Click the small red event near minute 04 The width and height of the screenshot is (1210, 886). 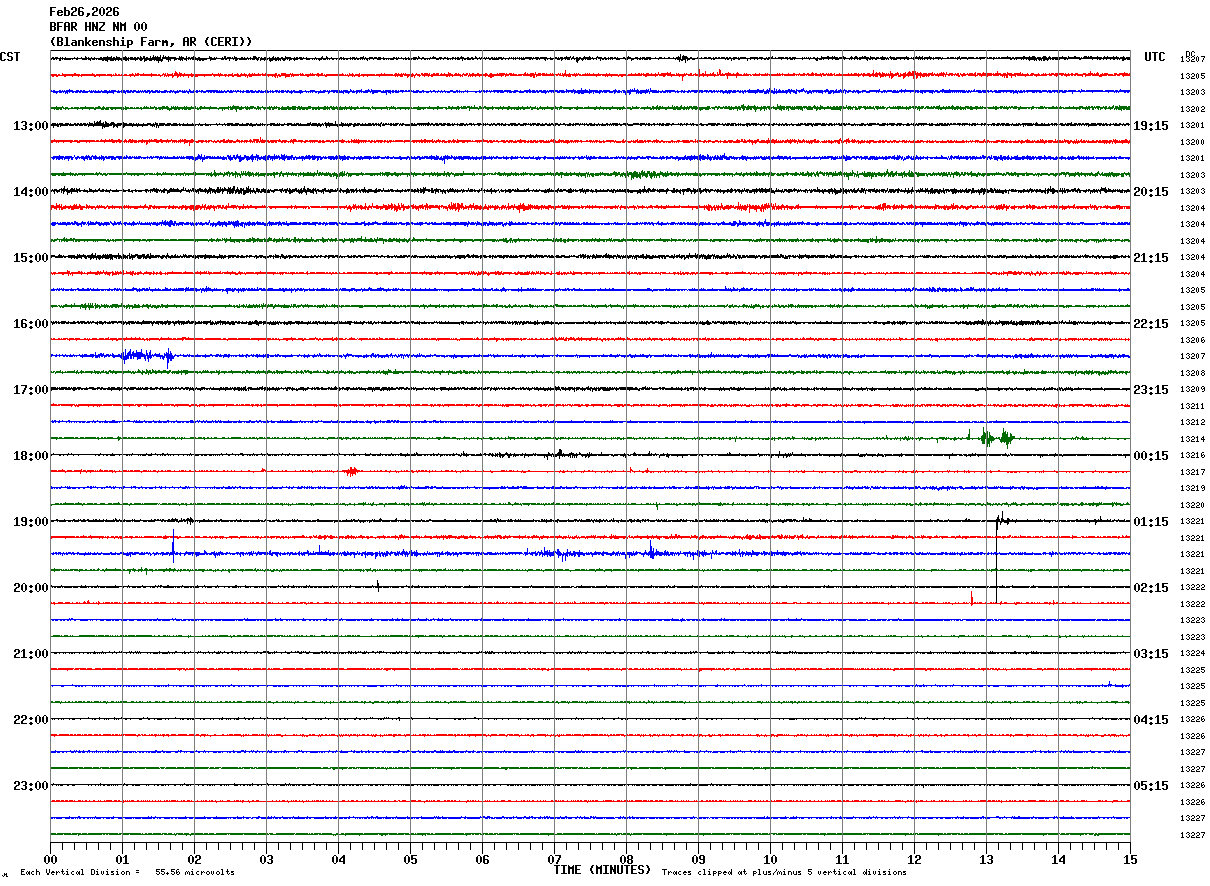350,470
